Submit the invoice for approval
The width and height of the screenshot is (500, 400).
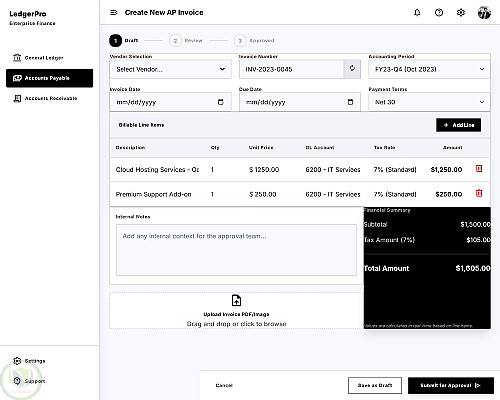click(x=451, y=385)
